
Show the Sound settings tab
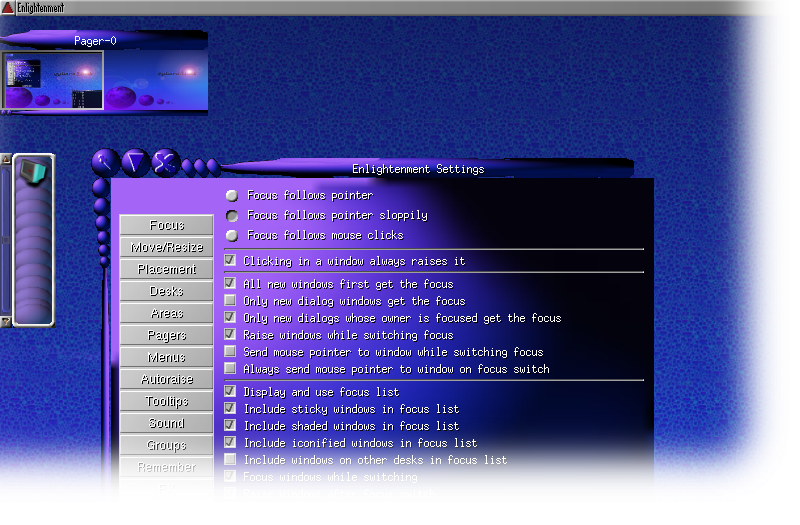[166, 423]
